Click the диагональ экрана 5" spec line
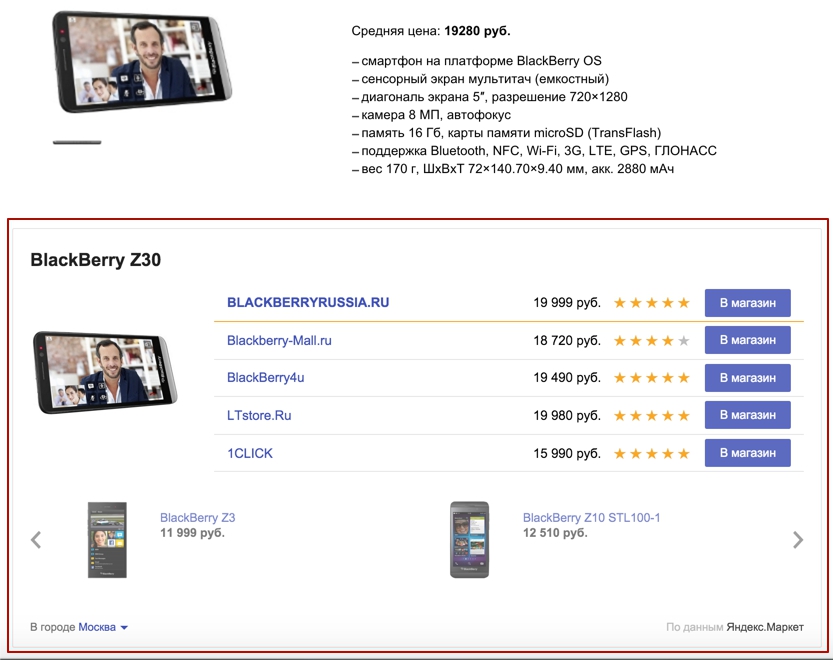The height and width of the screenshot is (660, 833). pos(489,97)
